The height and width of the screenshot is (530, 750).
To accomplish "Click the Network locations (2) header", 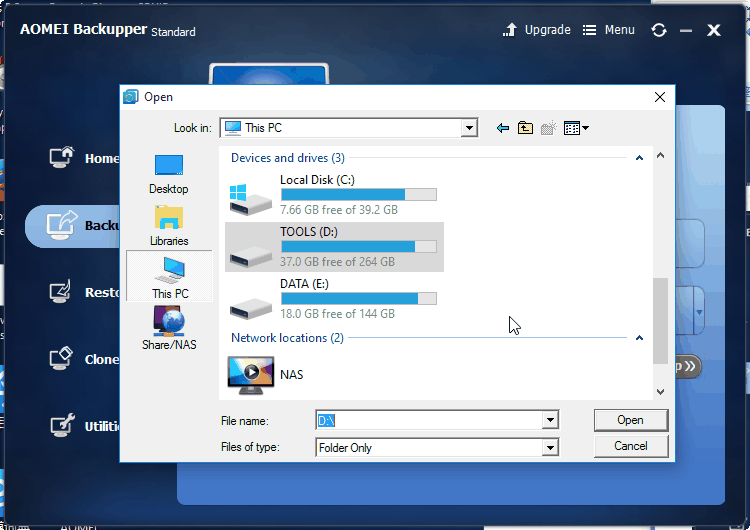I will coord(287,338).
